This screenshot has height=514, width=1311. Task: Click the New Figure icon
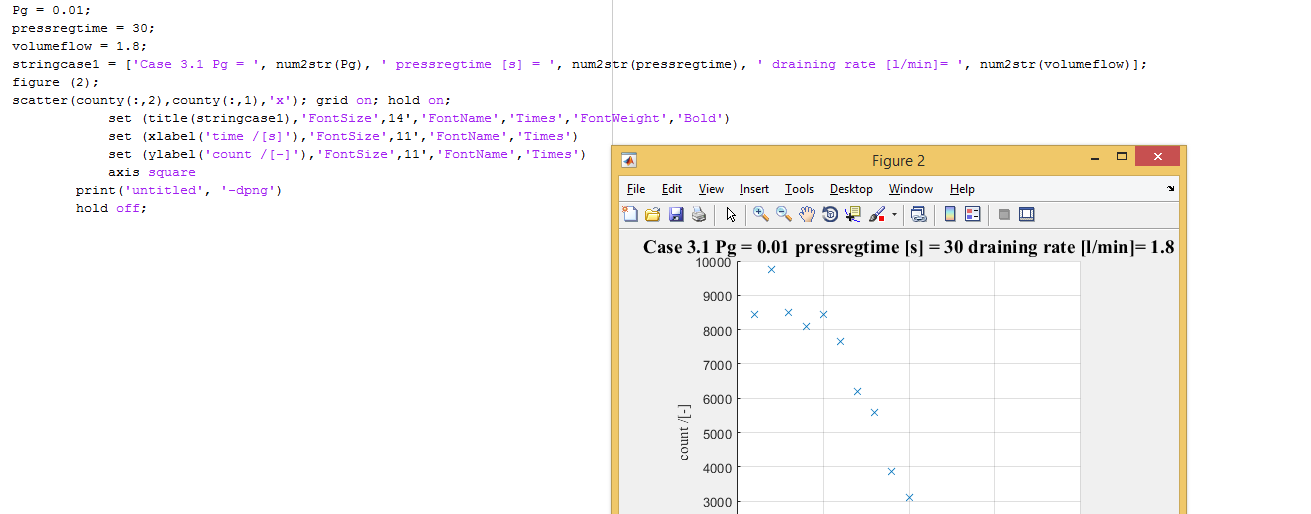pos(630,214)
